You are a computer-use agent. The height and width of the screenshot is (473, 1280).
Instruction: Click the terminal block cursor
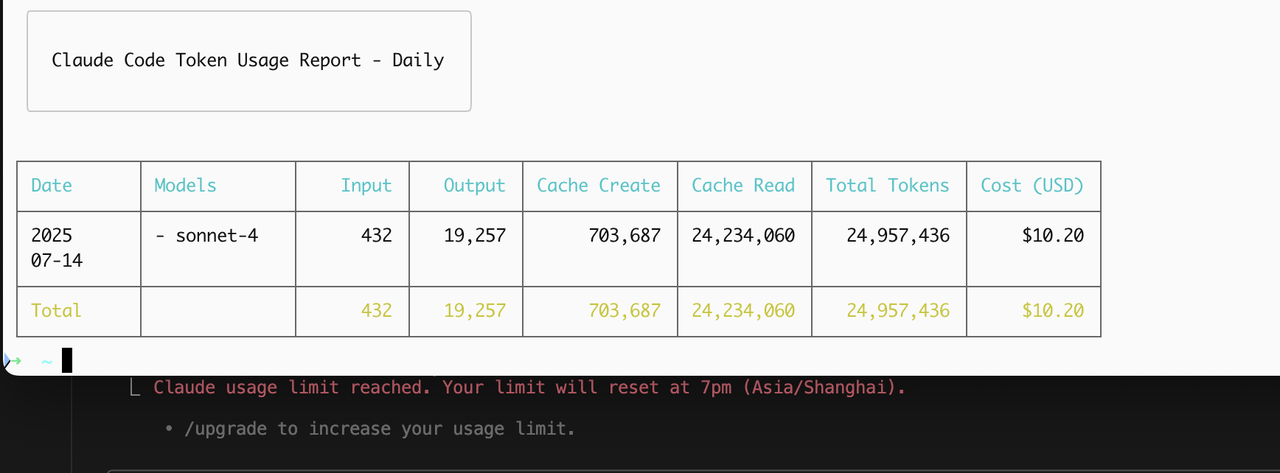pyautogui.click(x=67, y=360)
